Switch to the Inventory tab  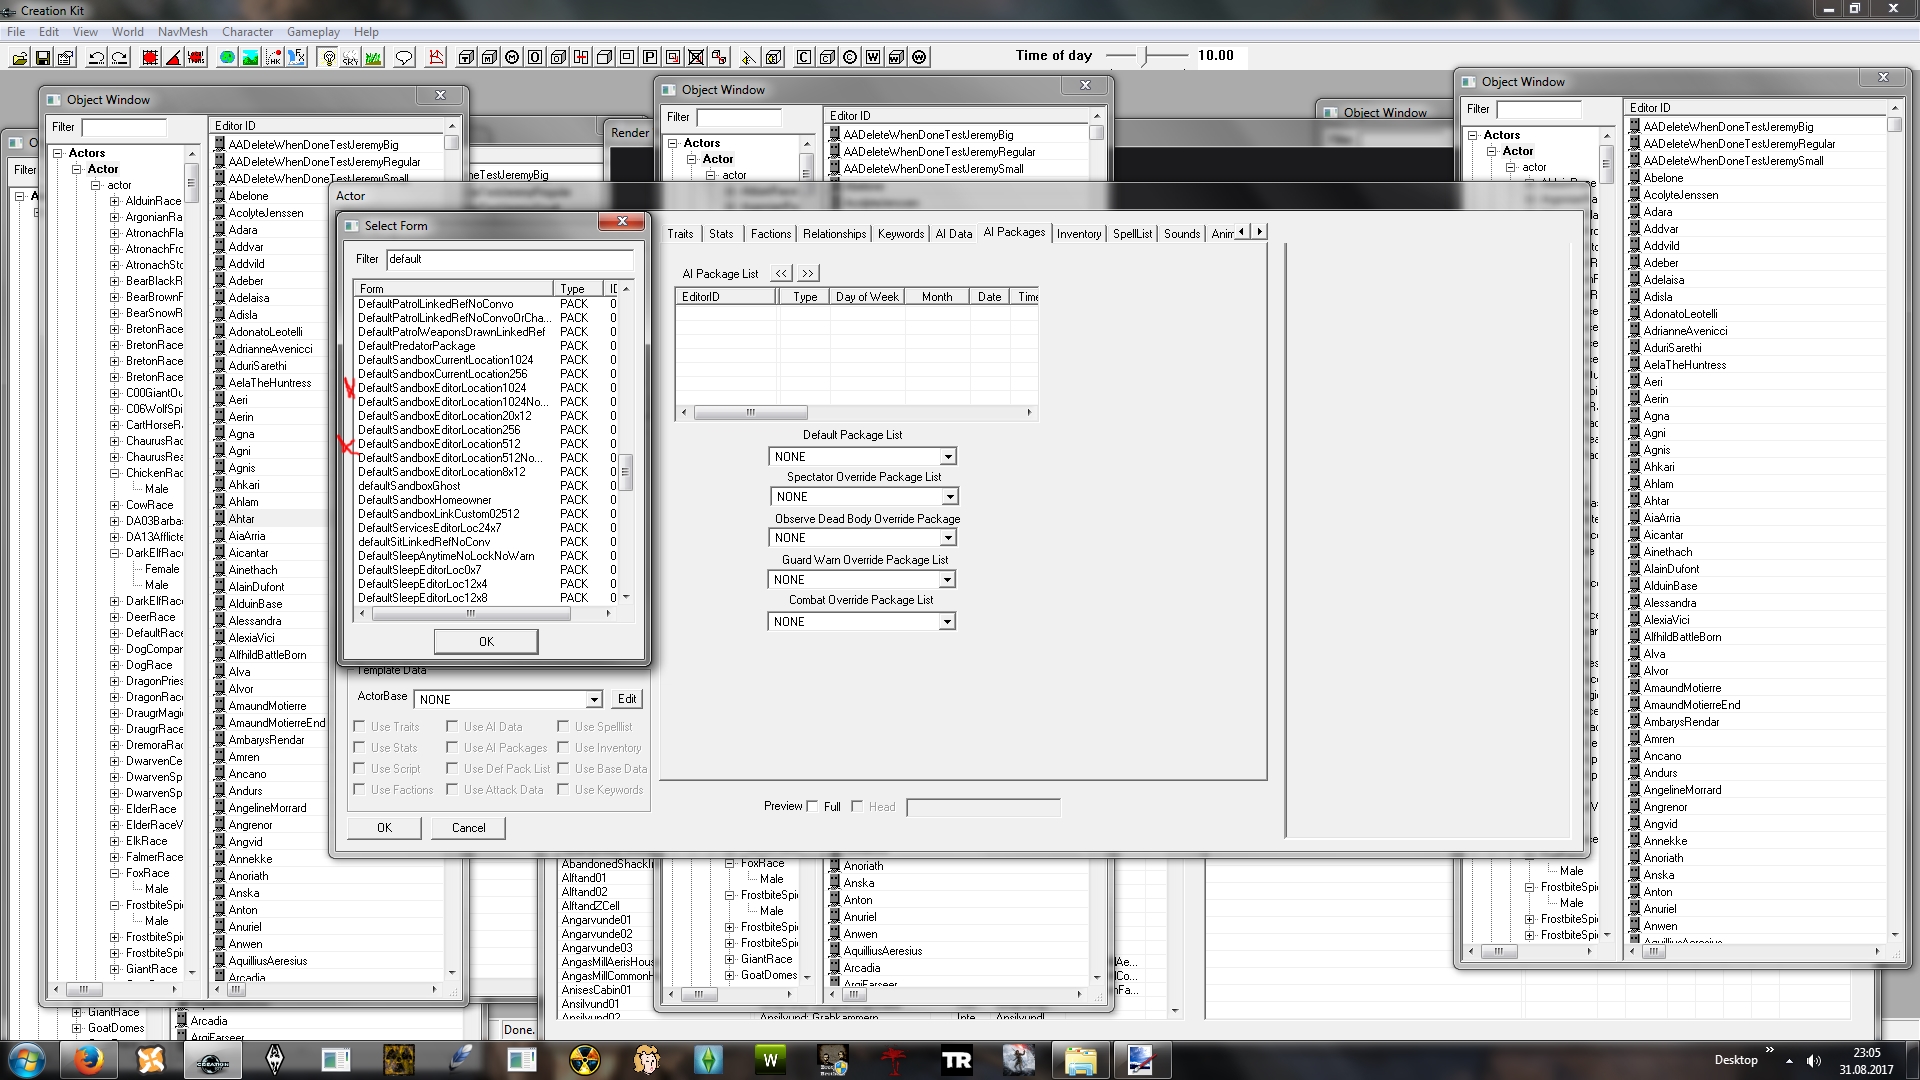[1078, 234]
